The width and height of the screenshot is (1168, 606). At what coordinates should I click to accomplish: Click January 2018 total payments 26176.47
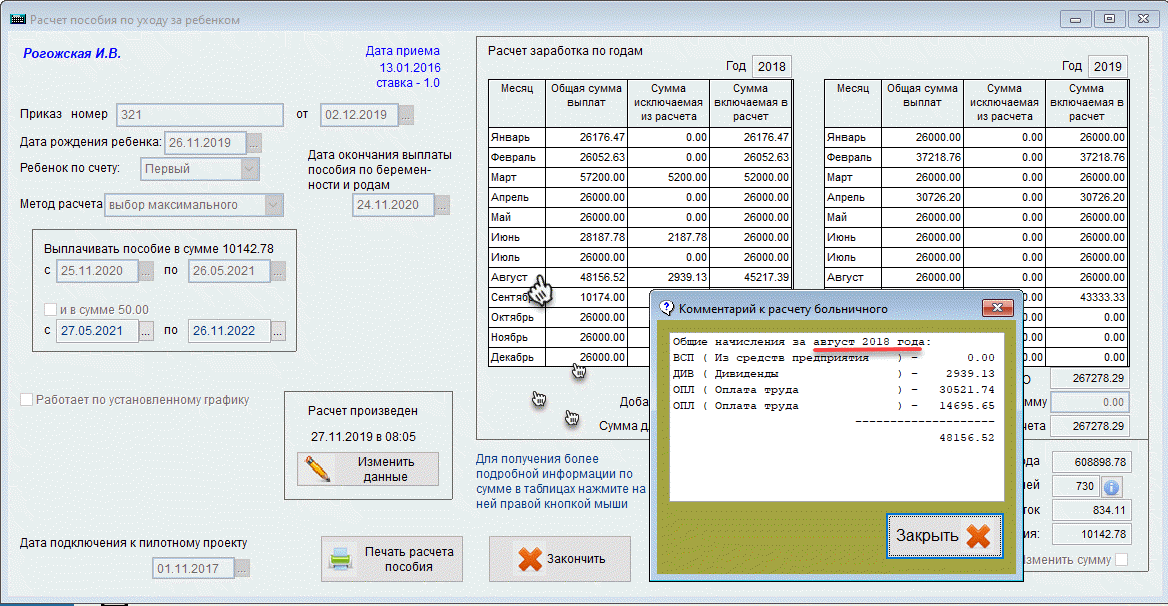586,137
